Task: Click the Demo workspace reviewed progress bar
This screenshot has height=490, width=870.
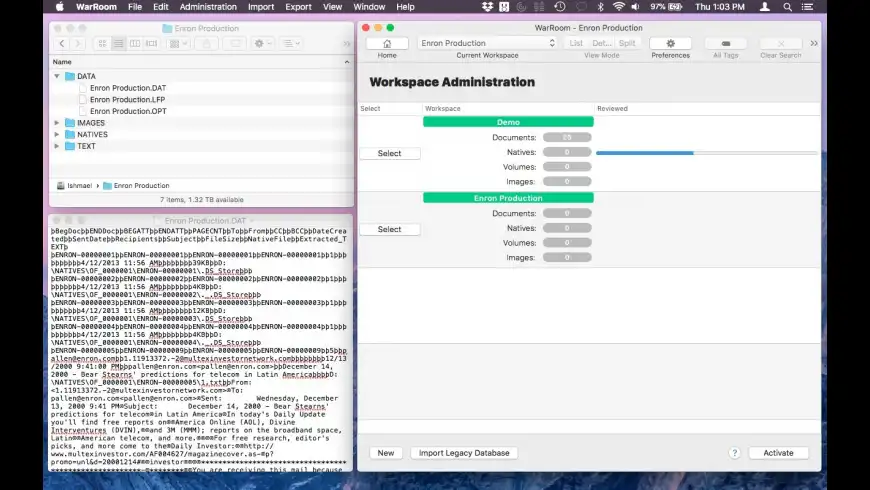Action: pyautogui.click(x=706, y=153)
